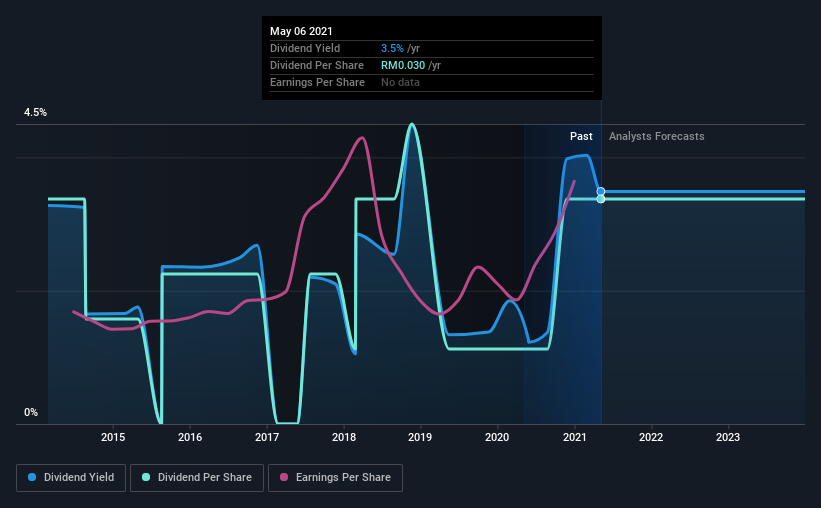The image size is (821, 508).
Task: Click the 2017 x-axis label
Action: click(267, 437)
